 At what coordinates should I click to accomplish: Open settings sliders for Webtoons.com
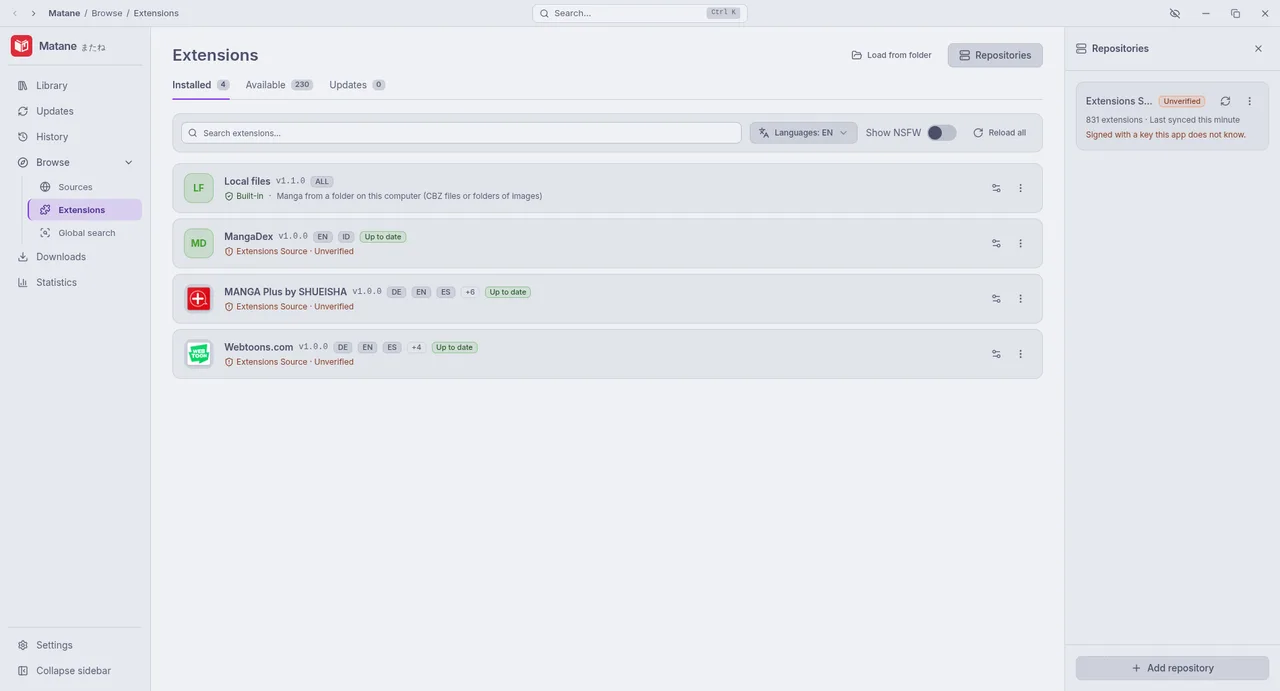tap(996, 354)
